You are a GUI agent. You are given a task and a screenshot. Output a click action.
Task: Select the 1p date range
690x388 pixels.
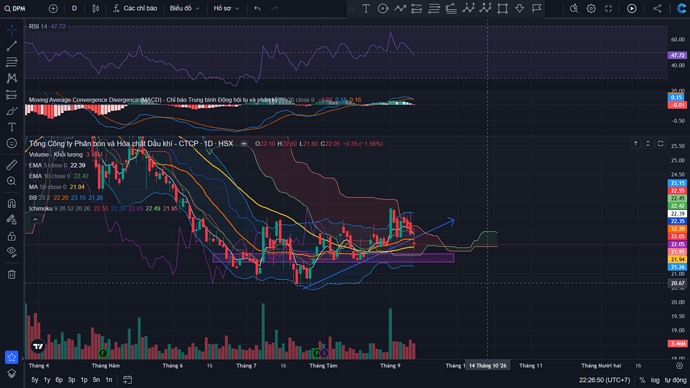pos(84,380)
